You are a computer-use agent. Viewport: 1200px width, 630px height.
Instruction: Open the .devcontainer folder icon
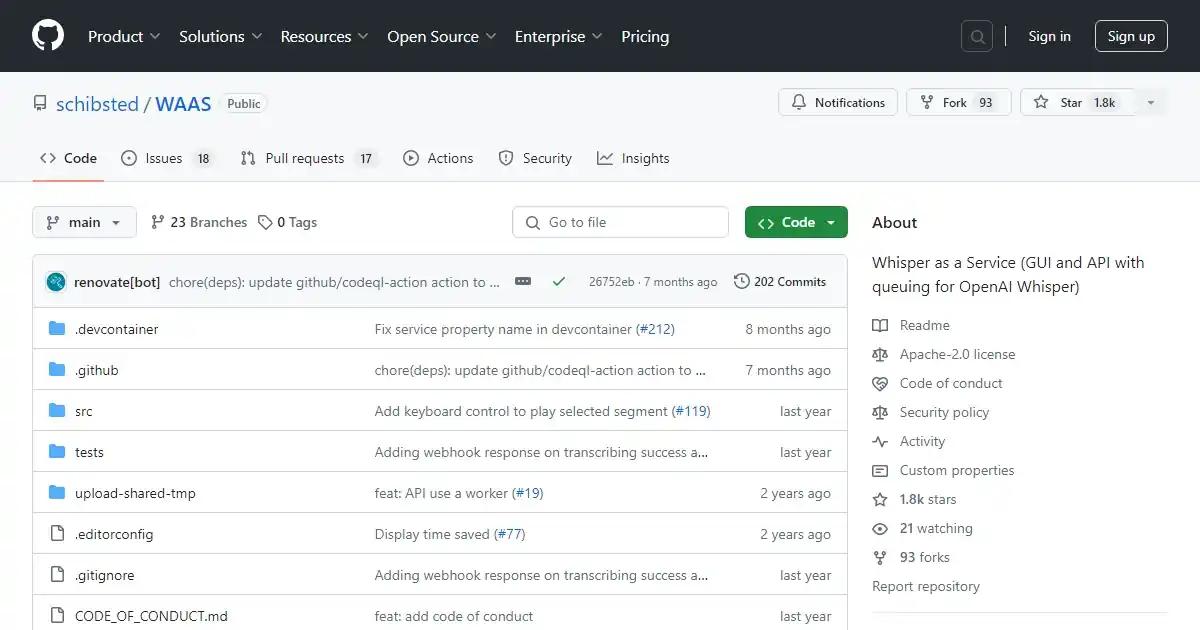57,329
